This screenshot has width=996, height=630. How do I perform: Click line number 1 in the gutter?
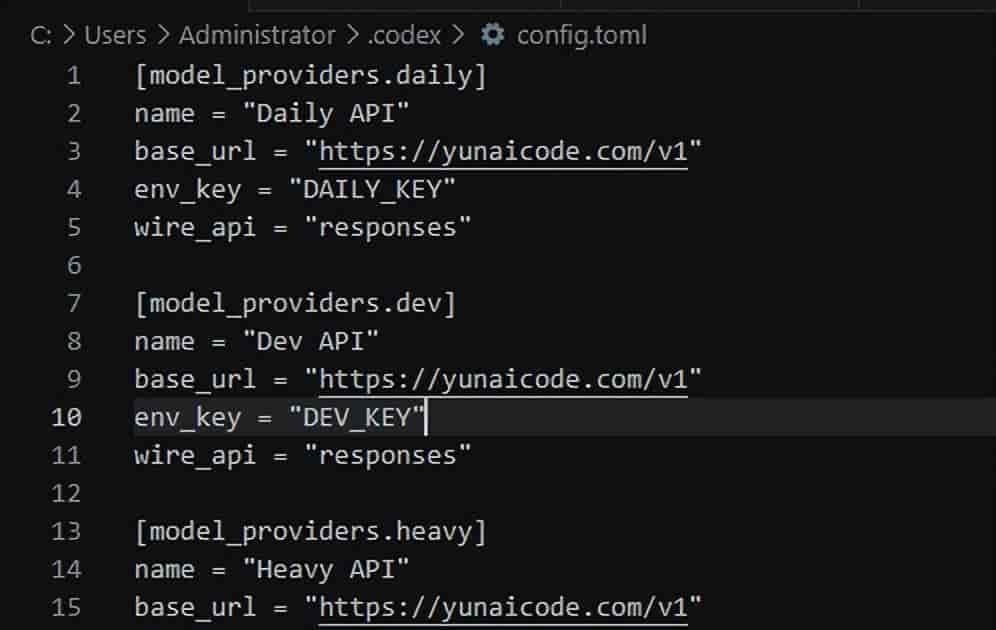(x=74, y=76)
